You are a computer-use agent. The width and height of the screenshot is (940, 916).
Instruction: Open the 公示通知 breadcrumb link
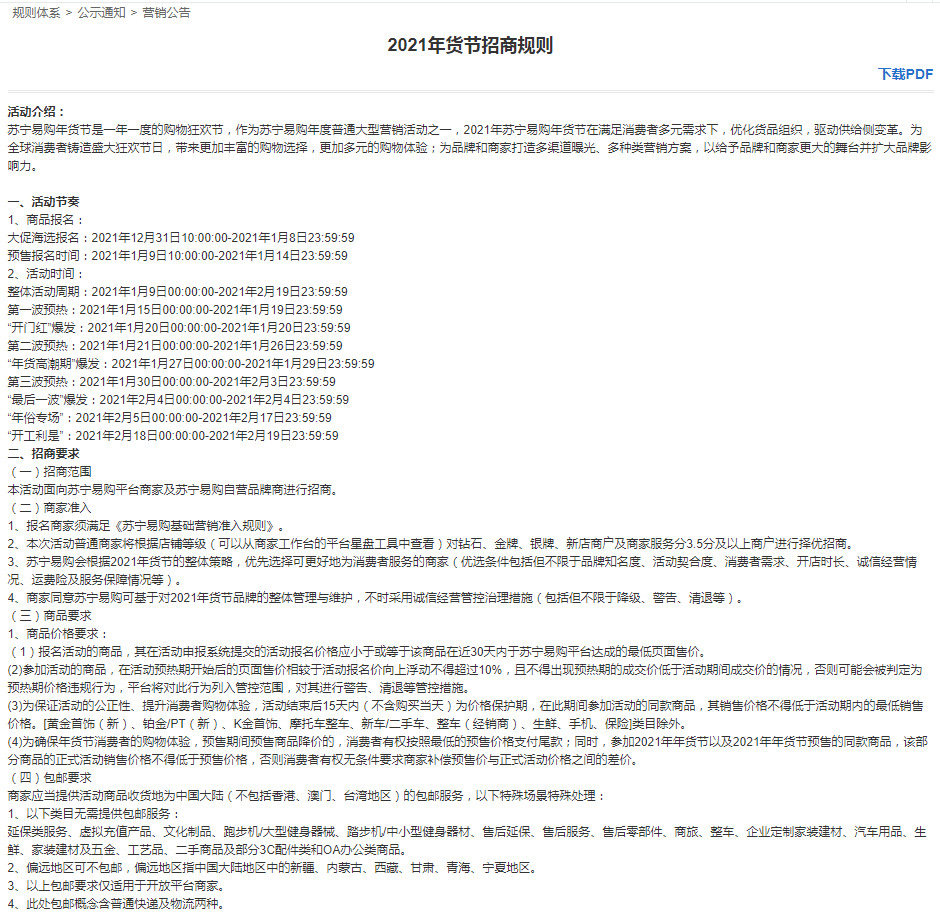101,13
